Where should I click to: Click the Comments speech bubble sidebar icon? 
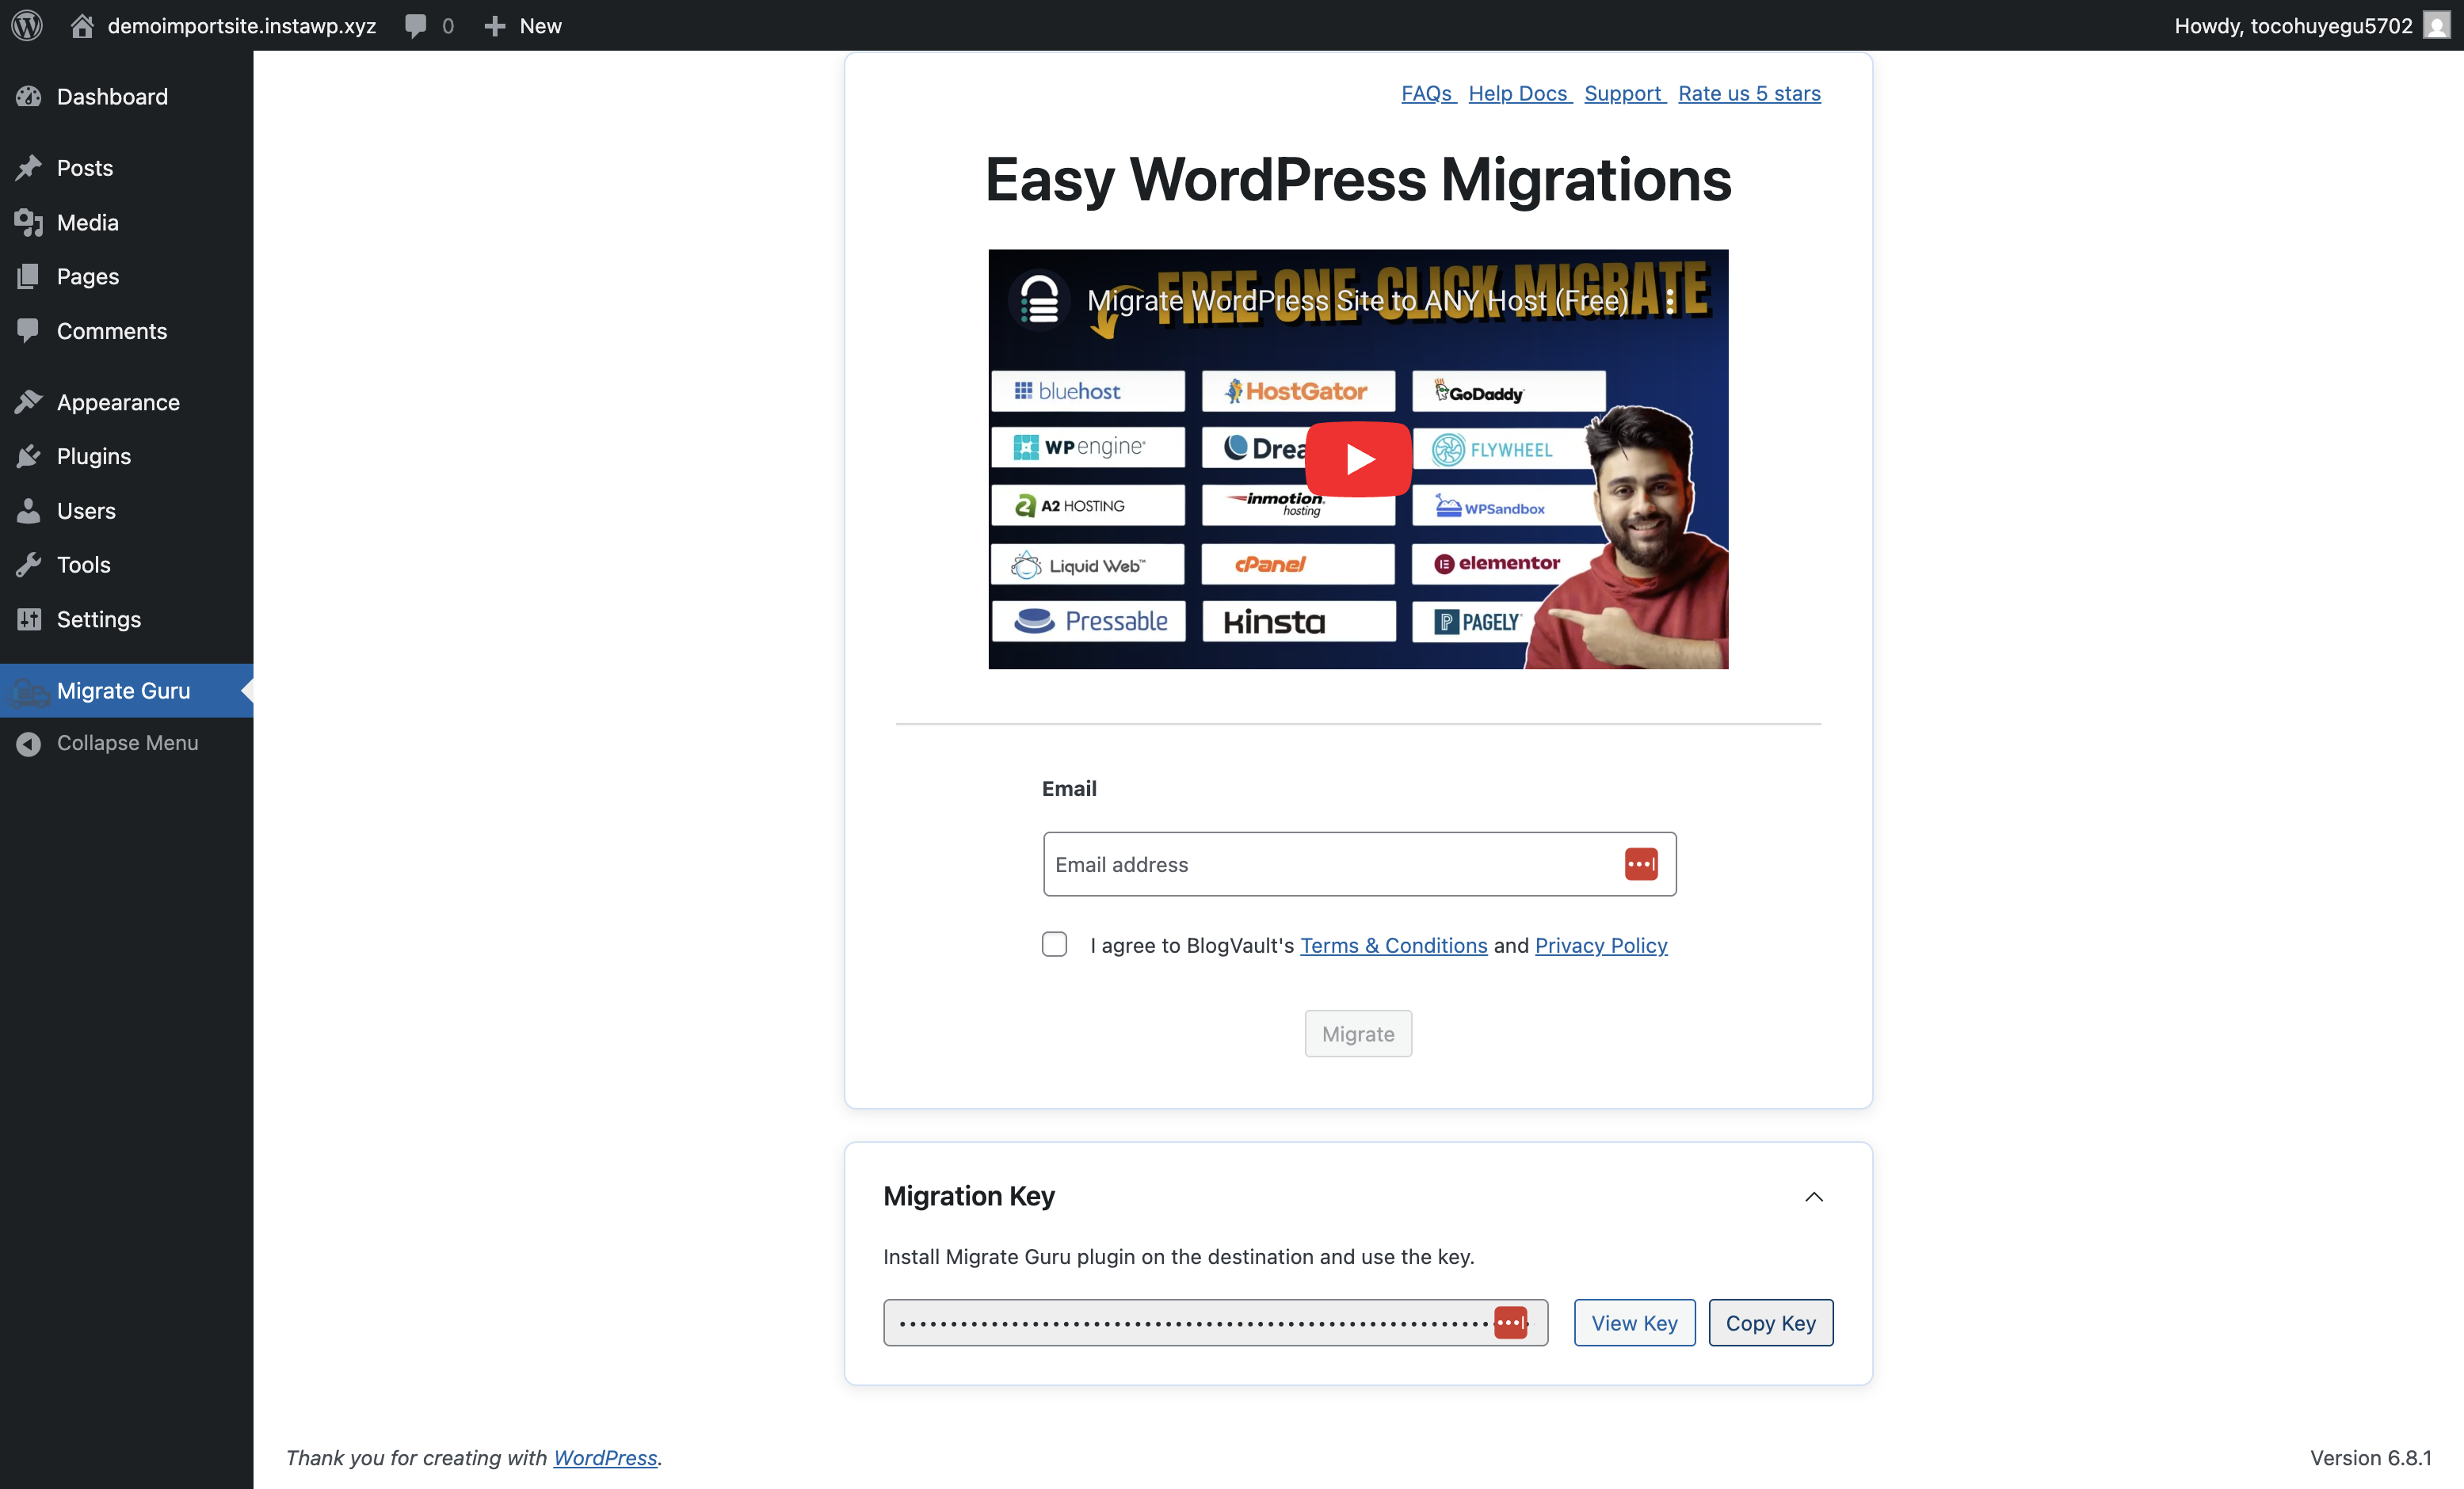coord(28,330)
